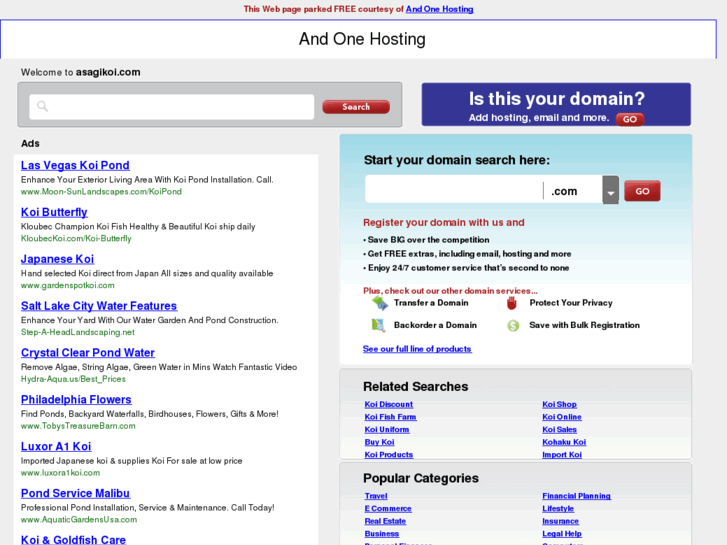This screenshot has height=545, width=727.
Task: Open the Philadelphia Flowers ad link
Action: (x=76, y=399)
